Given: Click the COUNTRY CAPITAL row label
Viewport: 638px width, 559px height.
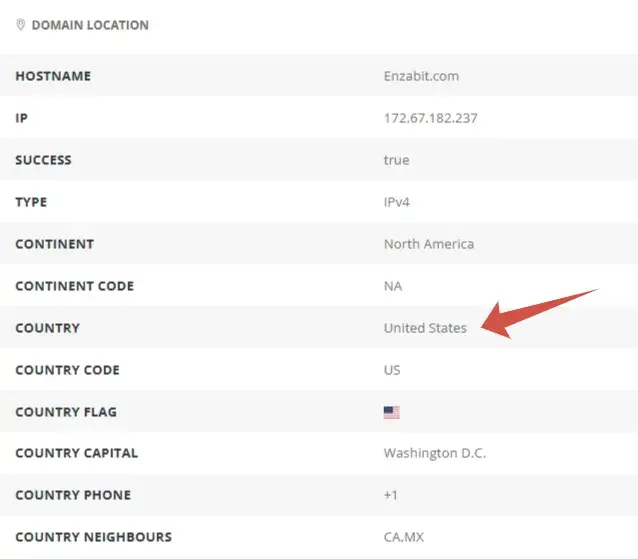Looking at the screenshot, I should [x=77, y=453].
